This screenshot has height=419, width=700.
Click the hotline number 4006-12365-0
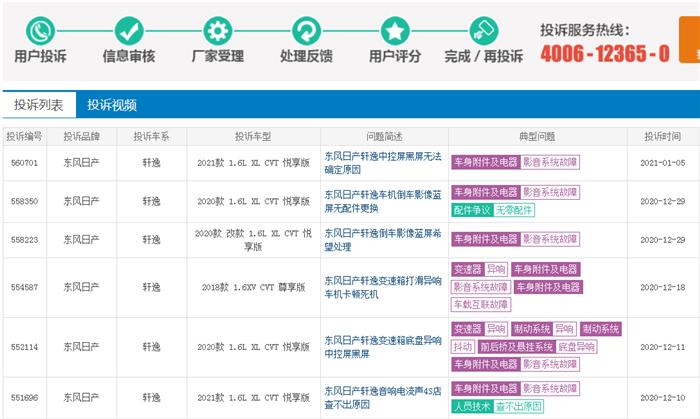pyautogui.click(x=605, y=54)
